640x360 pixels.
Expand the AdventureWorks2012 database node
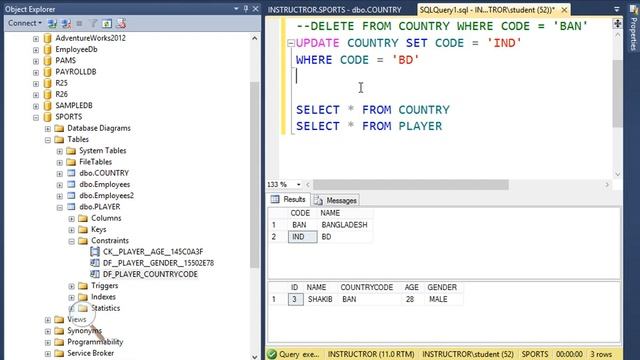(36, 38)
